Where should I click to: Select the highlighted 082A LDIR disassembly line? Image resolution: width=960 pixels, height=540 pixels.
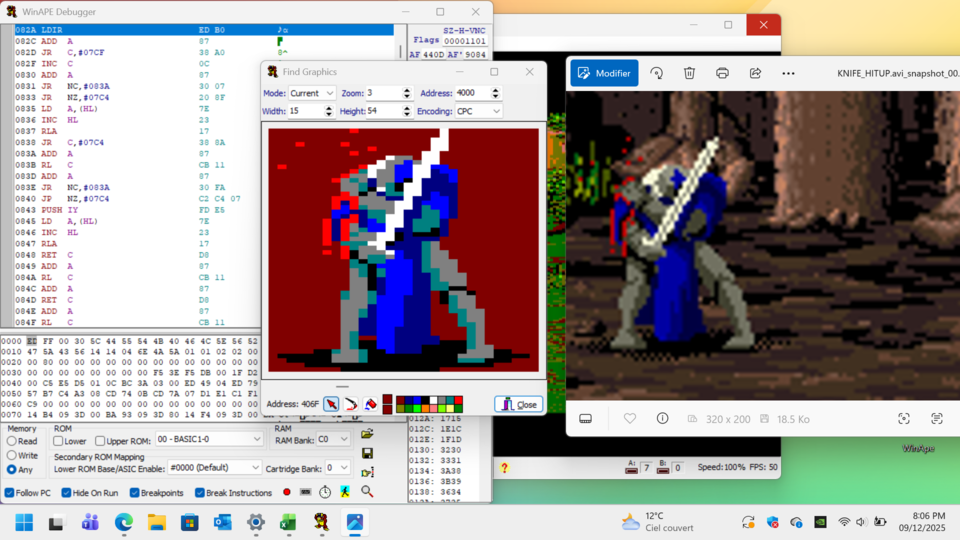pyautogui.click(x=204, y=29)
